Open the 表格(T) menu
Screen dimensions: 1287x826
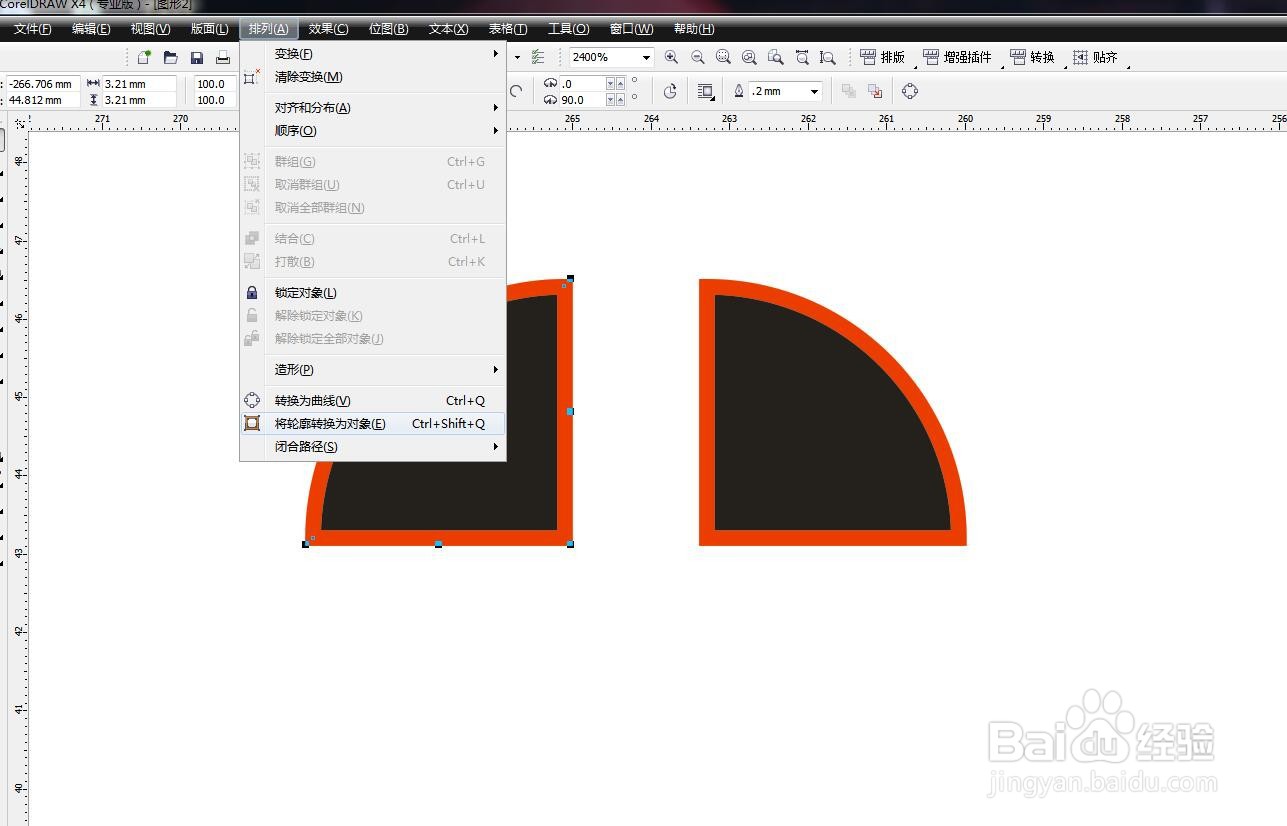pyautogui.click(x=508, y=29)
